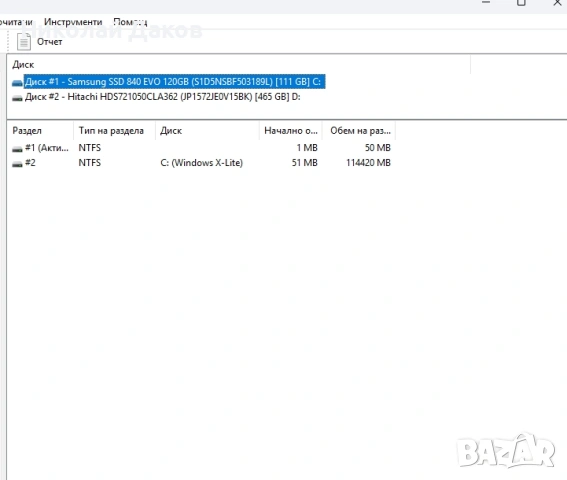Select the Samsung SSD 840 EVO drive icon
Image resolution: width=567 pixels, height=480 pixels.
pyautogui.click(x=17, y=83)
